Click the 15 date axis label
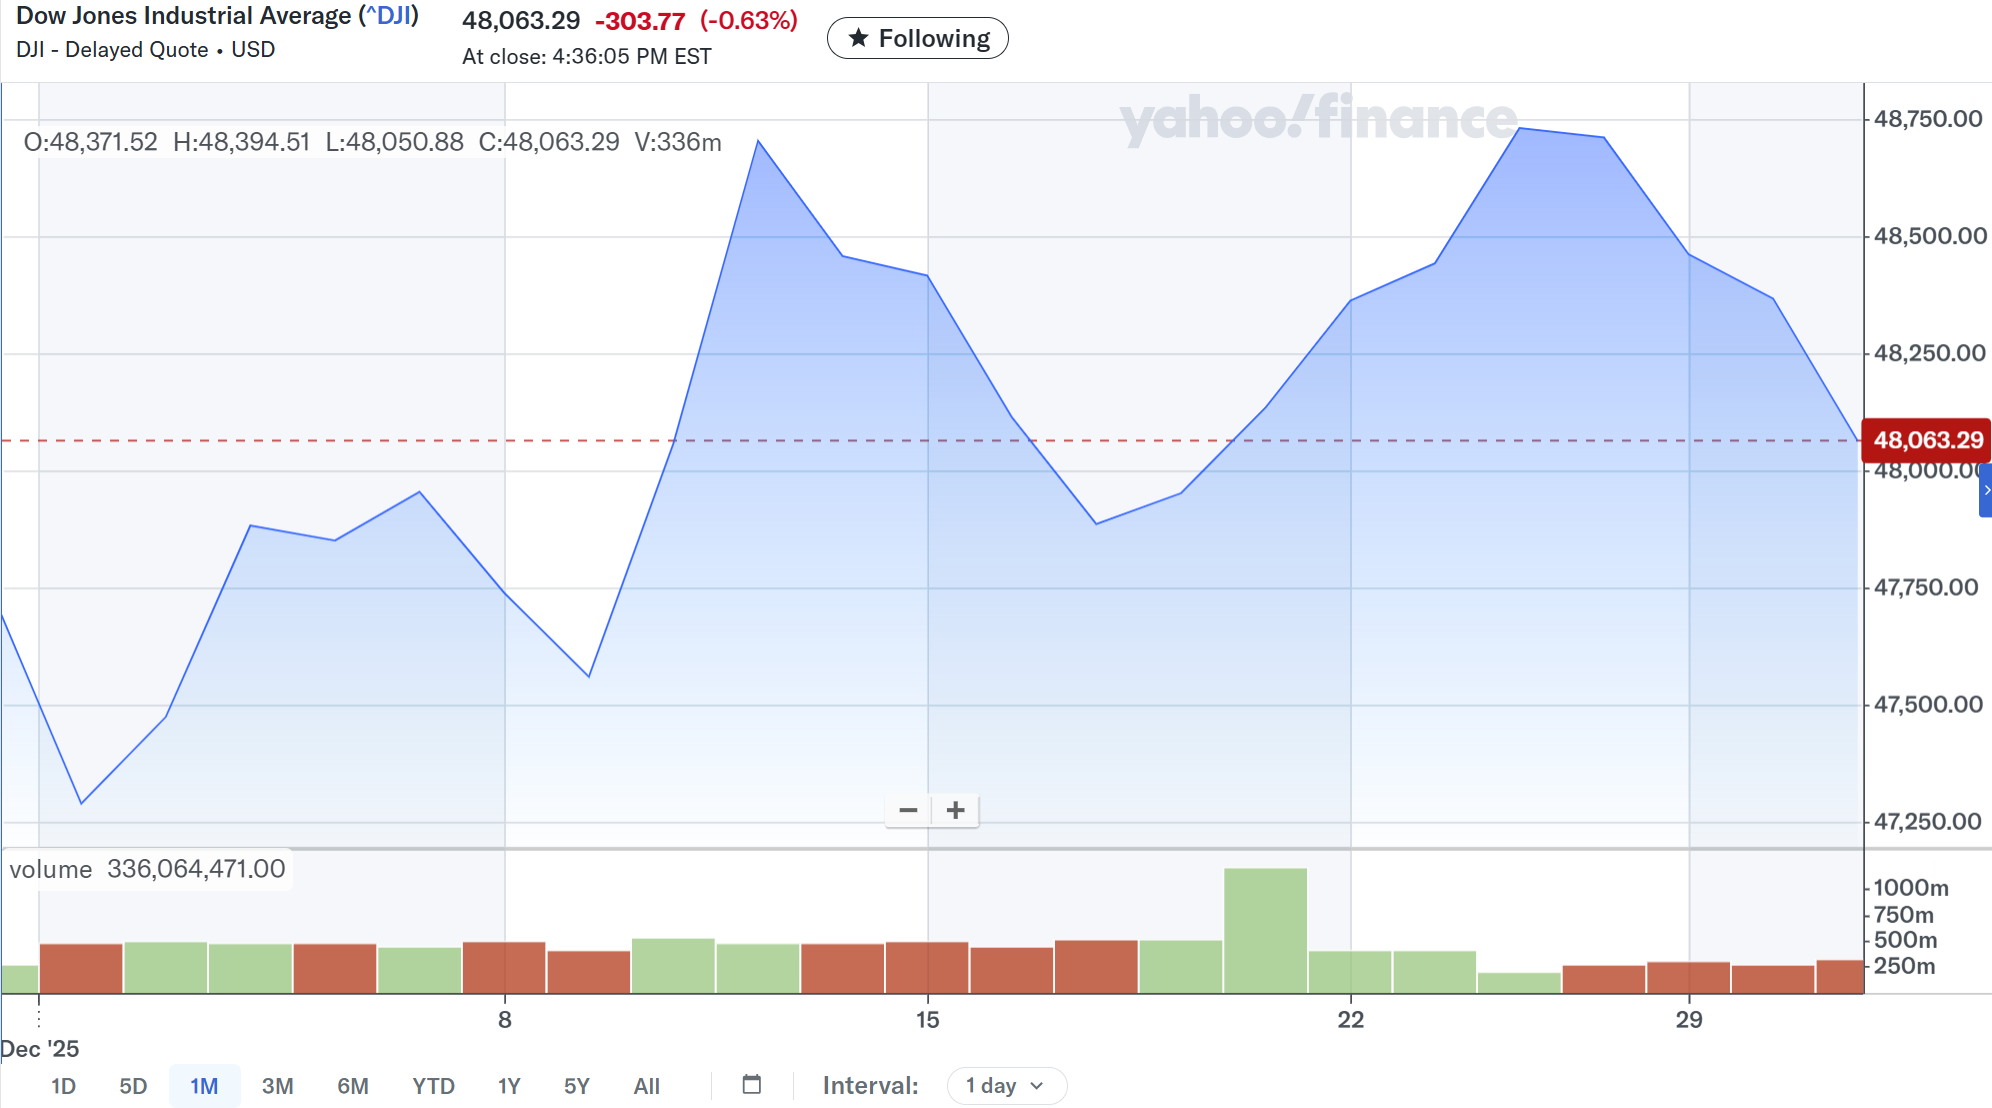The width and height of the screenshot is (1992, 1108). click(927, 1019)
